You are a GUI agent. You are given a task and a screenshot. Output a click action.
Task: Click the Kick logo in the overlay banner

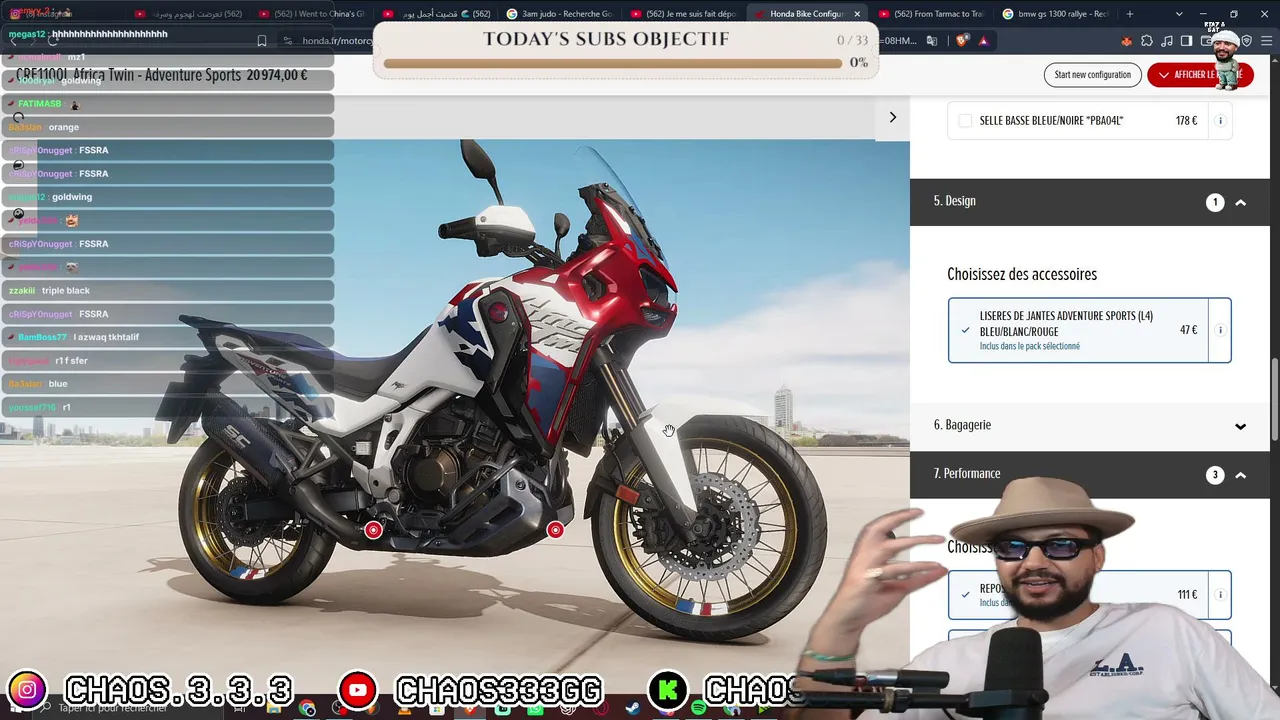click(668, 690)
